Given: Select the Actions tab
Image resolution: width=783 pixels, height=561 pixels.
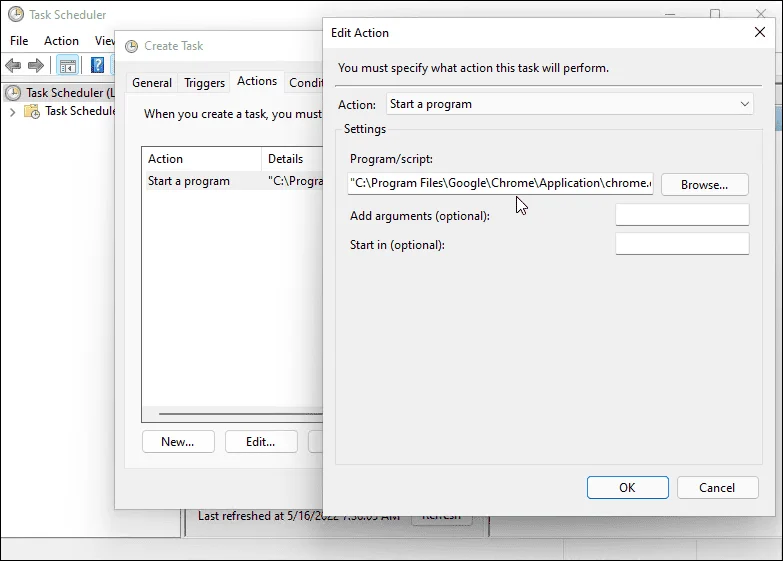Looking at the screenshot, I should [x=257, y=81].
